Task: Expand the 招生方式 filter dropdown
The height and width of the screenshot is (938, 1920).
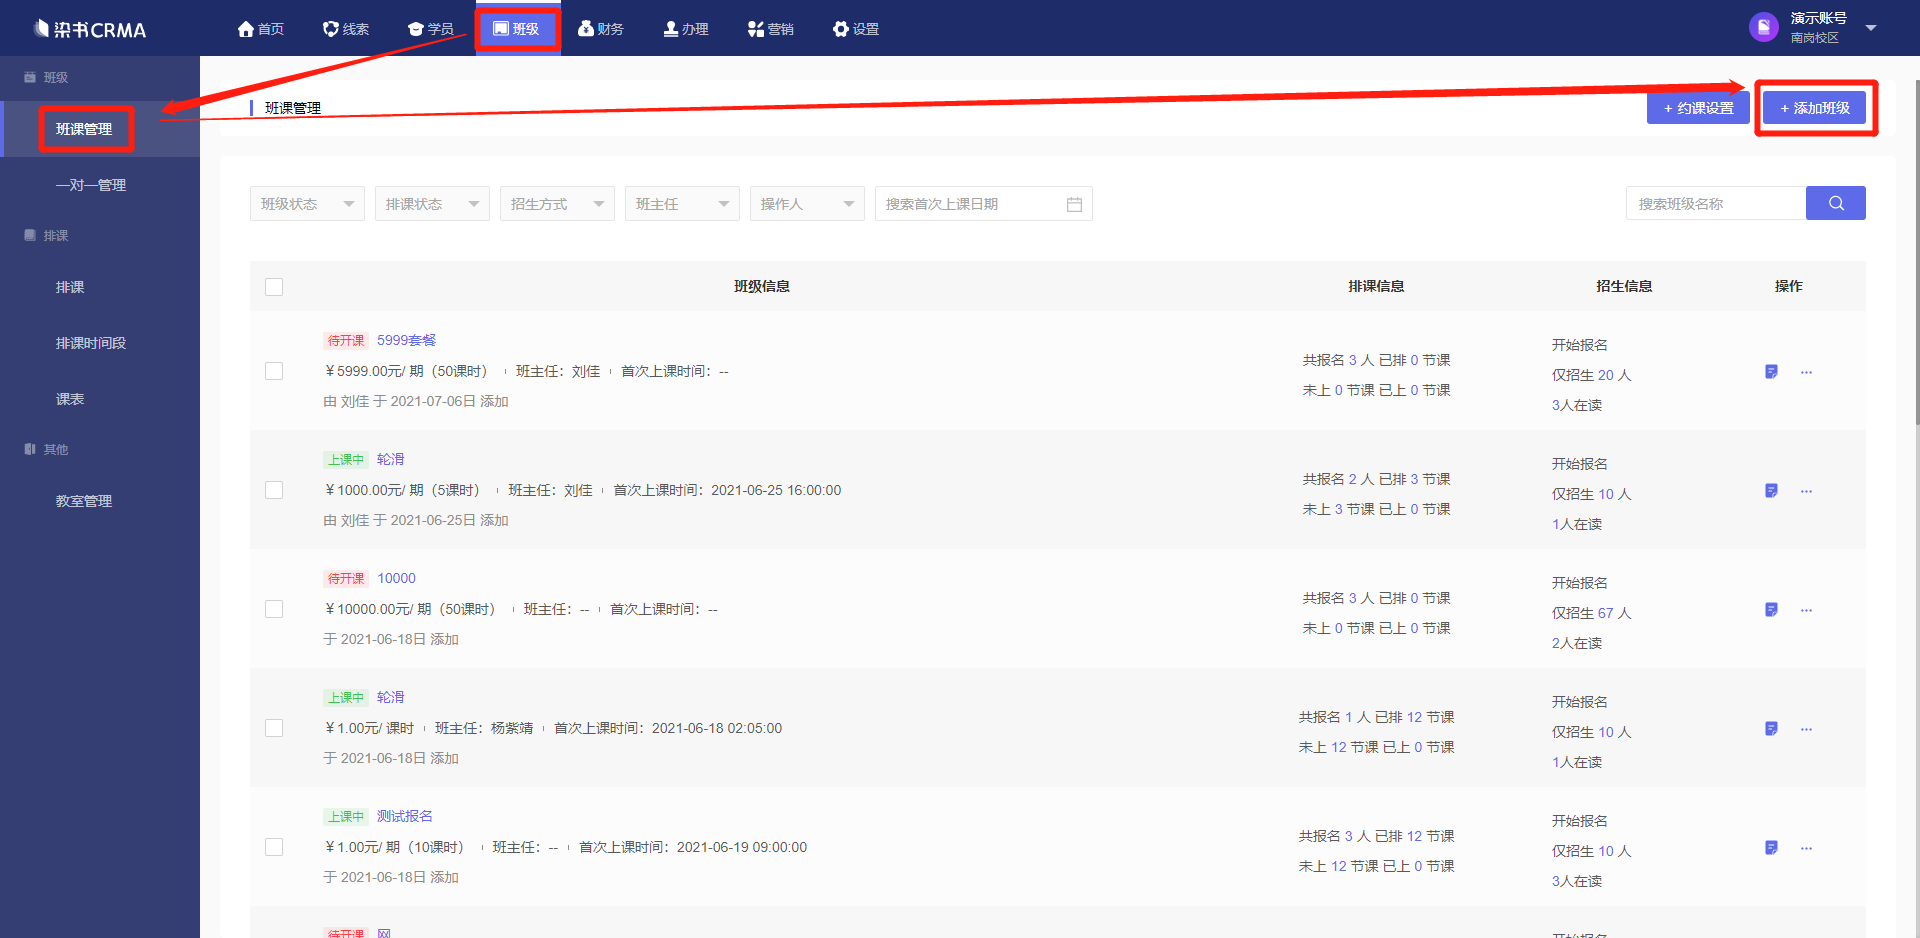Action: pos(557,204)
